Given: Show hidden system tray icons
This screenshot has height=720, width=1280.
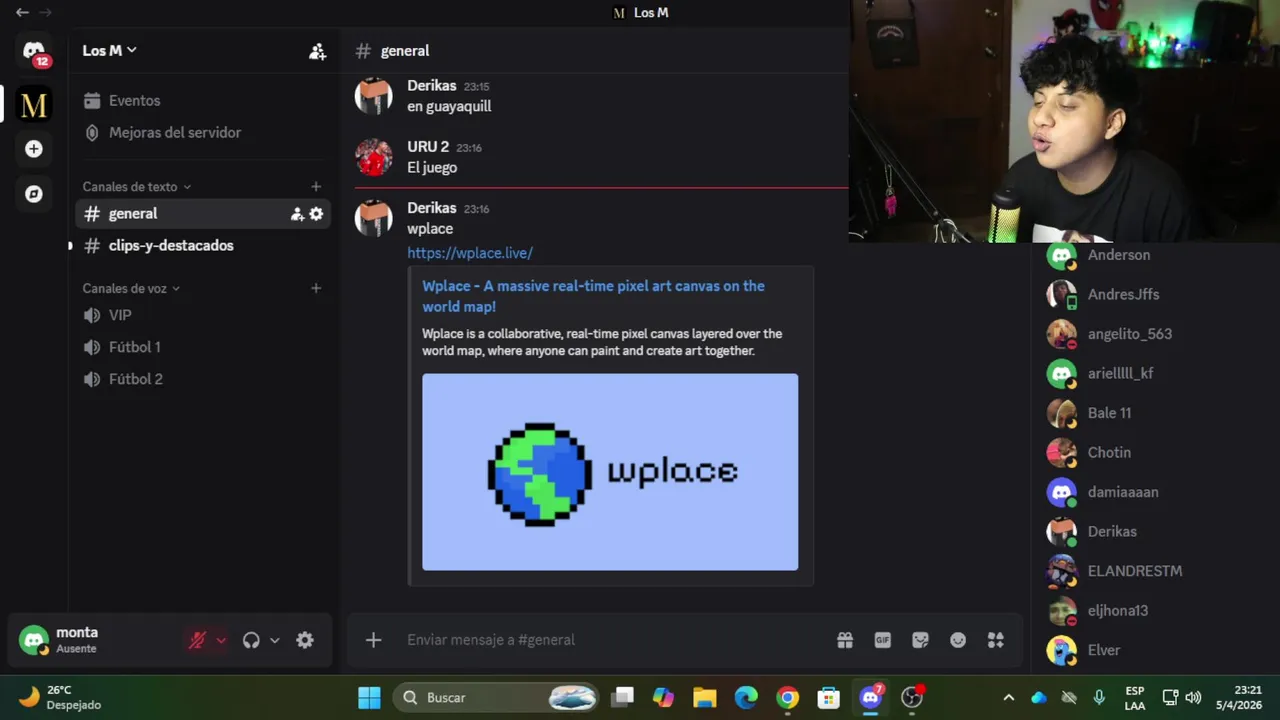Looking at the screenshot, I should click(x=1008, y=698).
